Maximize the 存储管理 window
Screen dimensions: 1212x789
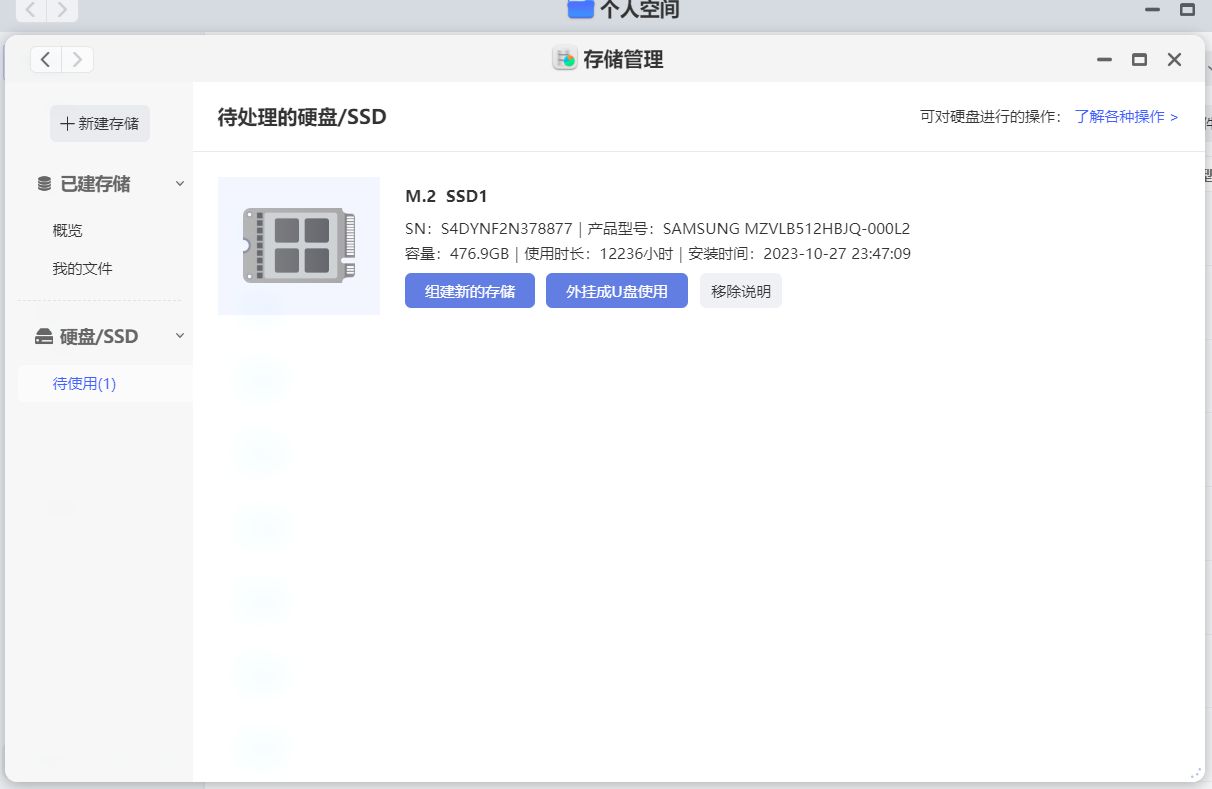pos(1139,60)
